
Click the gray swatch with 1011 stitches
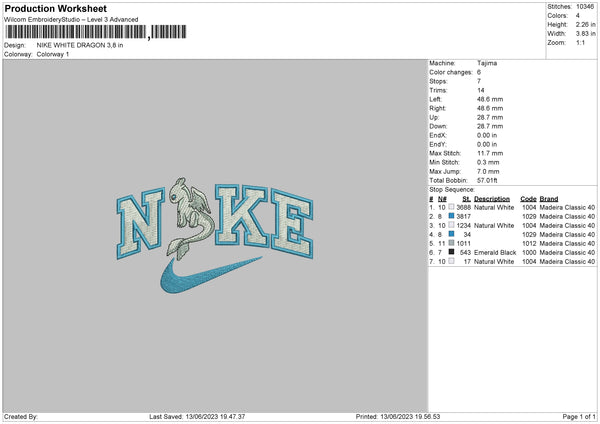click(452, 243)
